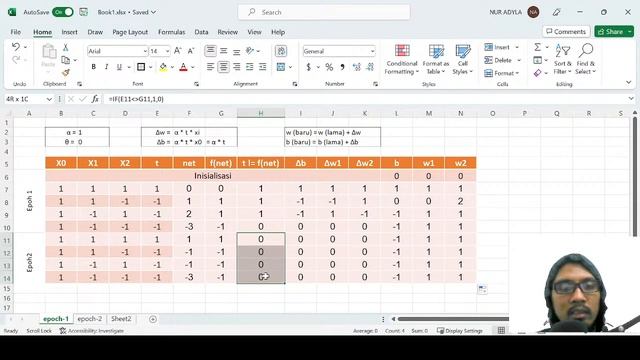Click Merge & Center icon
Screen dimensions: 640x360
[281, 67]
